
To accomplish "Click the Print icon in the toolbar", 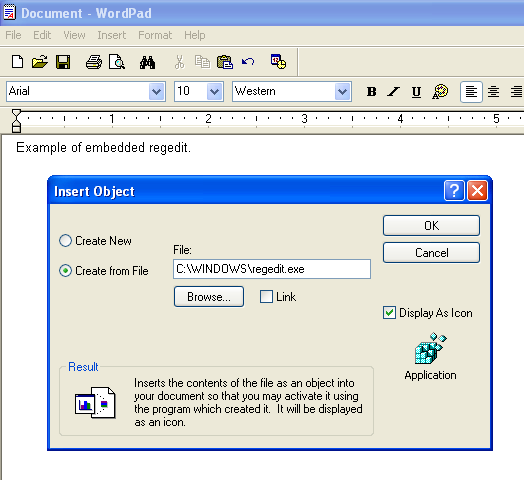I will coord(94,62).
